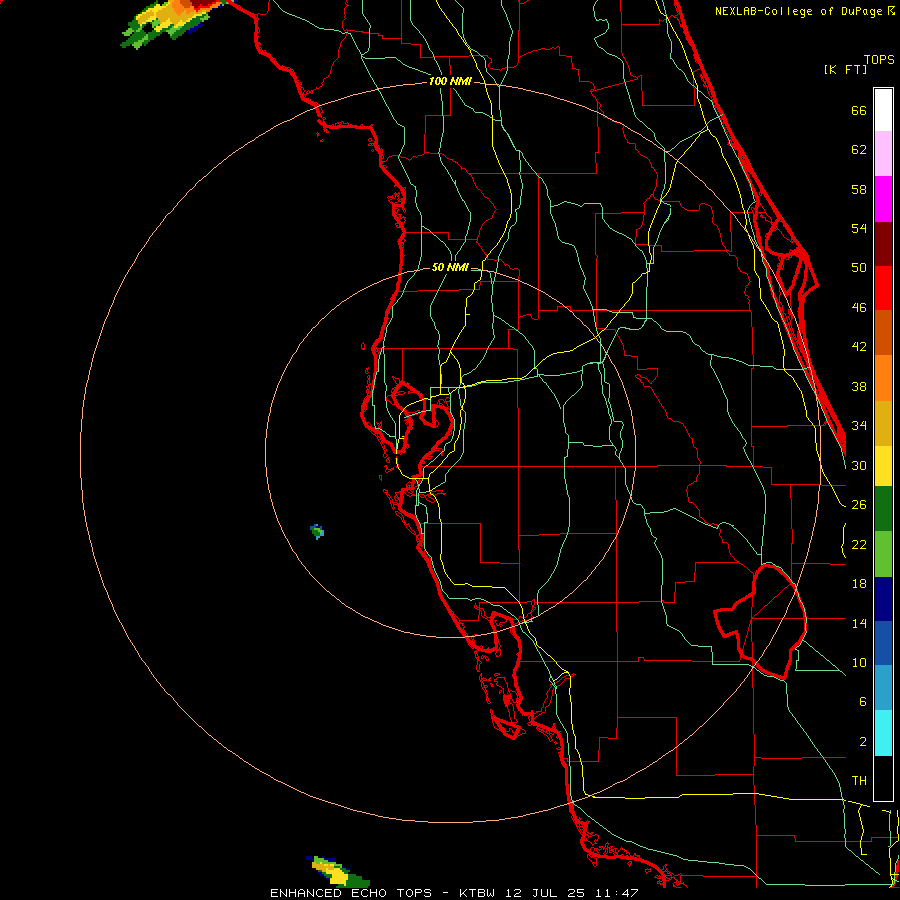This screenshot has width=900, height=900.
Task: Click the '11:47' timestamp
Action: pos(616,893)
